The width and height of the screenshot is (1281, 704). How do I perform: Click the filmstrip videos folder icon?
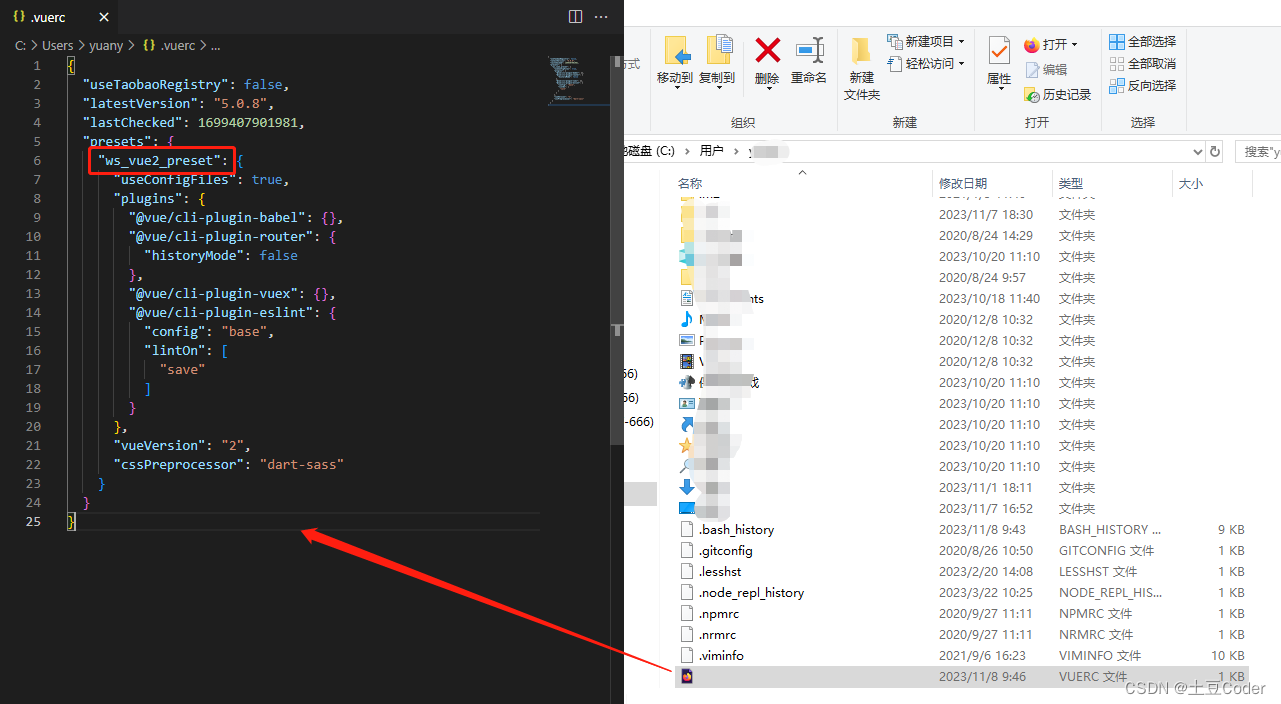[687, 361]
